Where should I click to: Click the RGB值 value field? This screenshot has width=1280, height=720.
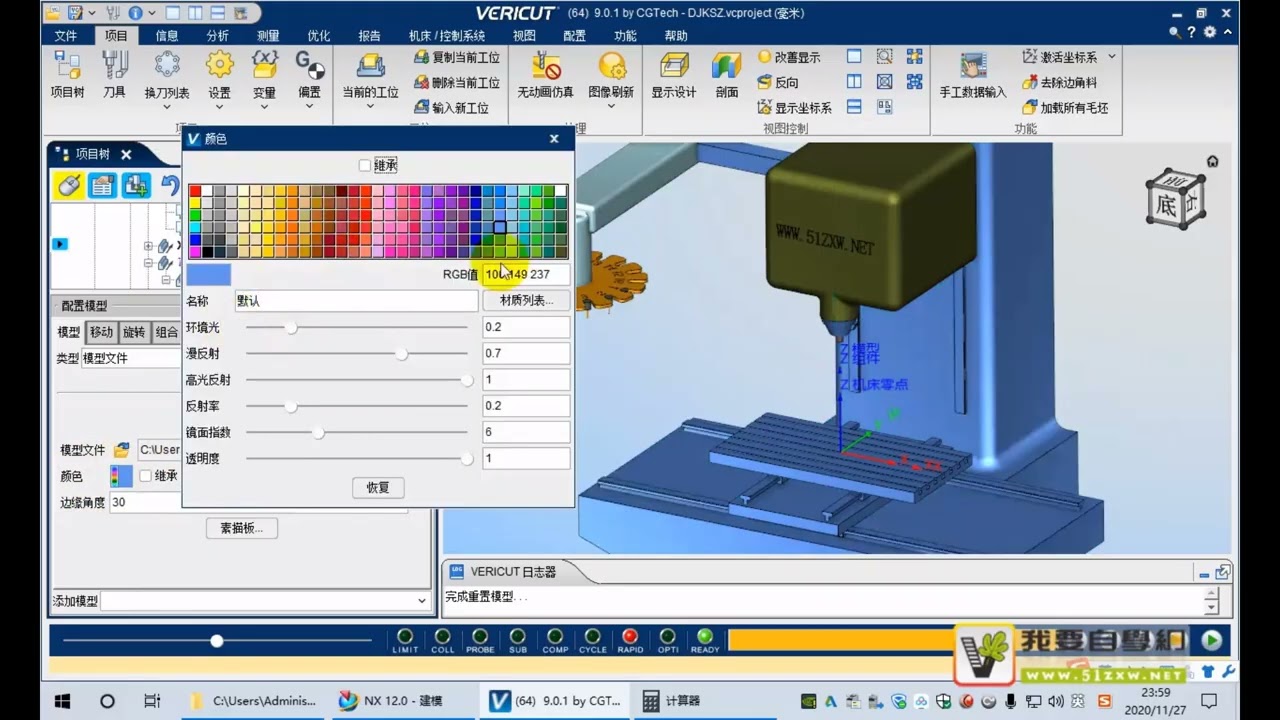point(526,274)
